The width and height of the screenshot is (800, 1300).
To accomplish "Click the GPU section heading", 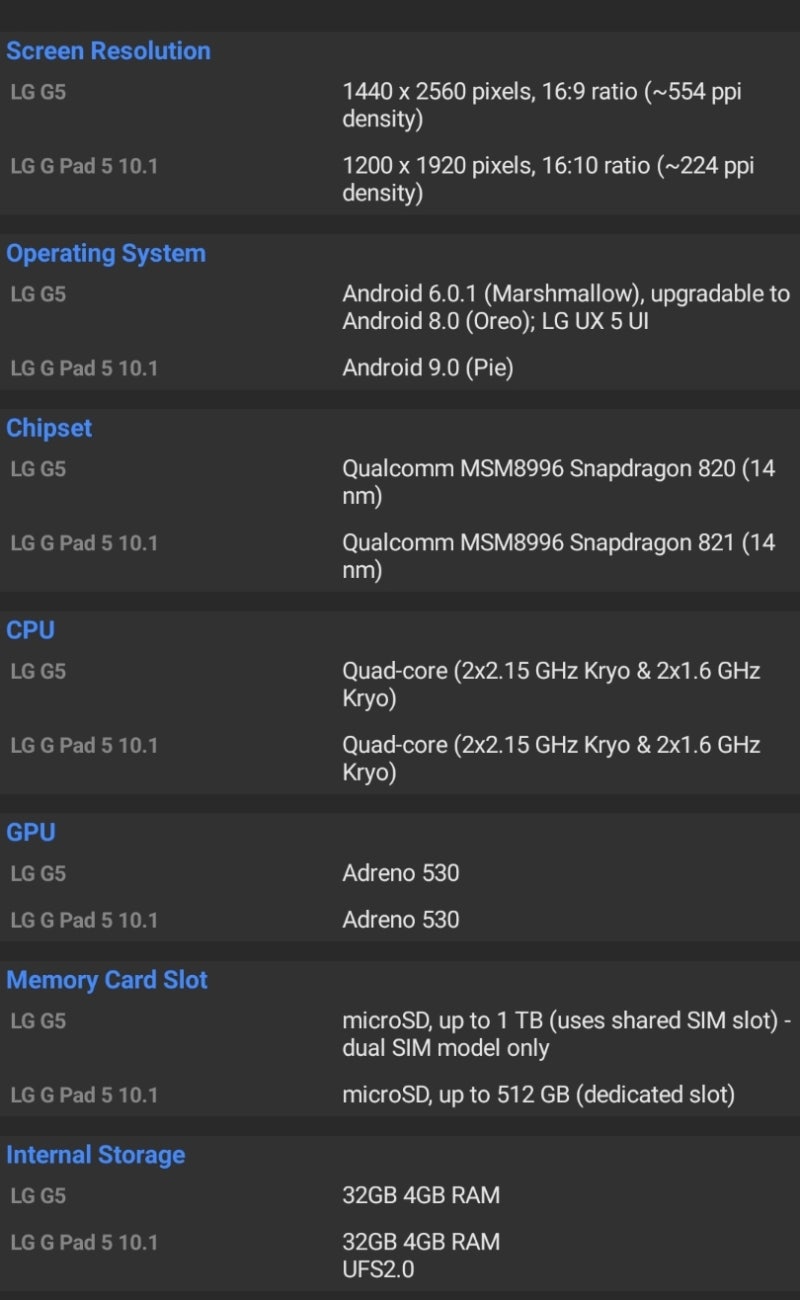I will (x=31, y=832).
